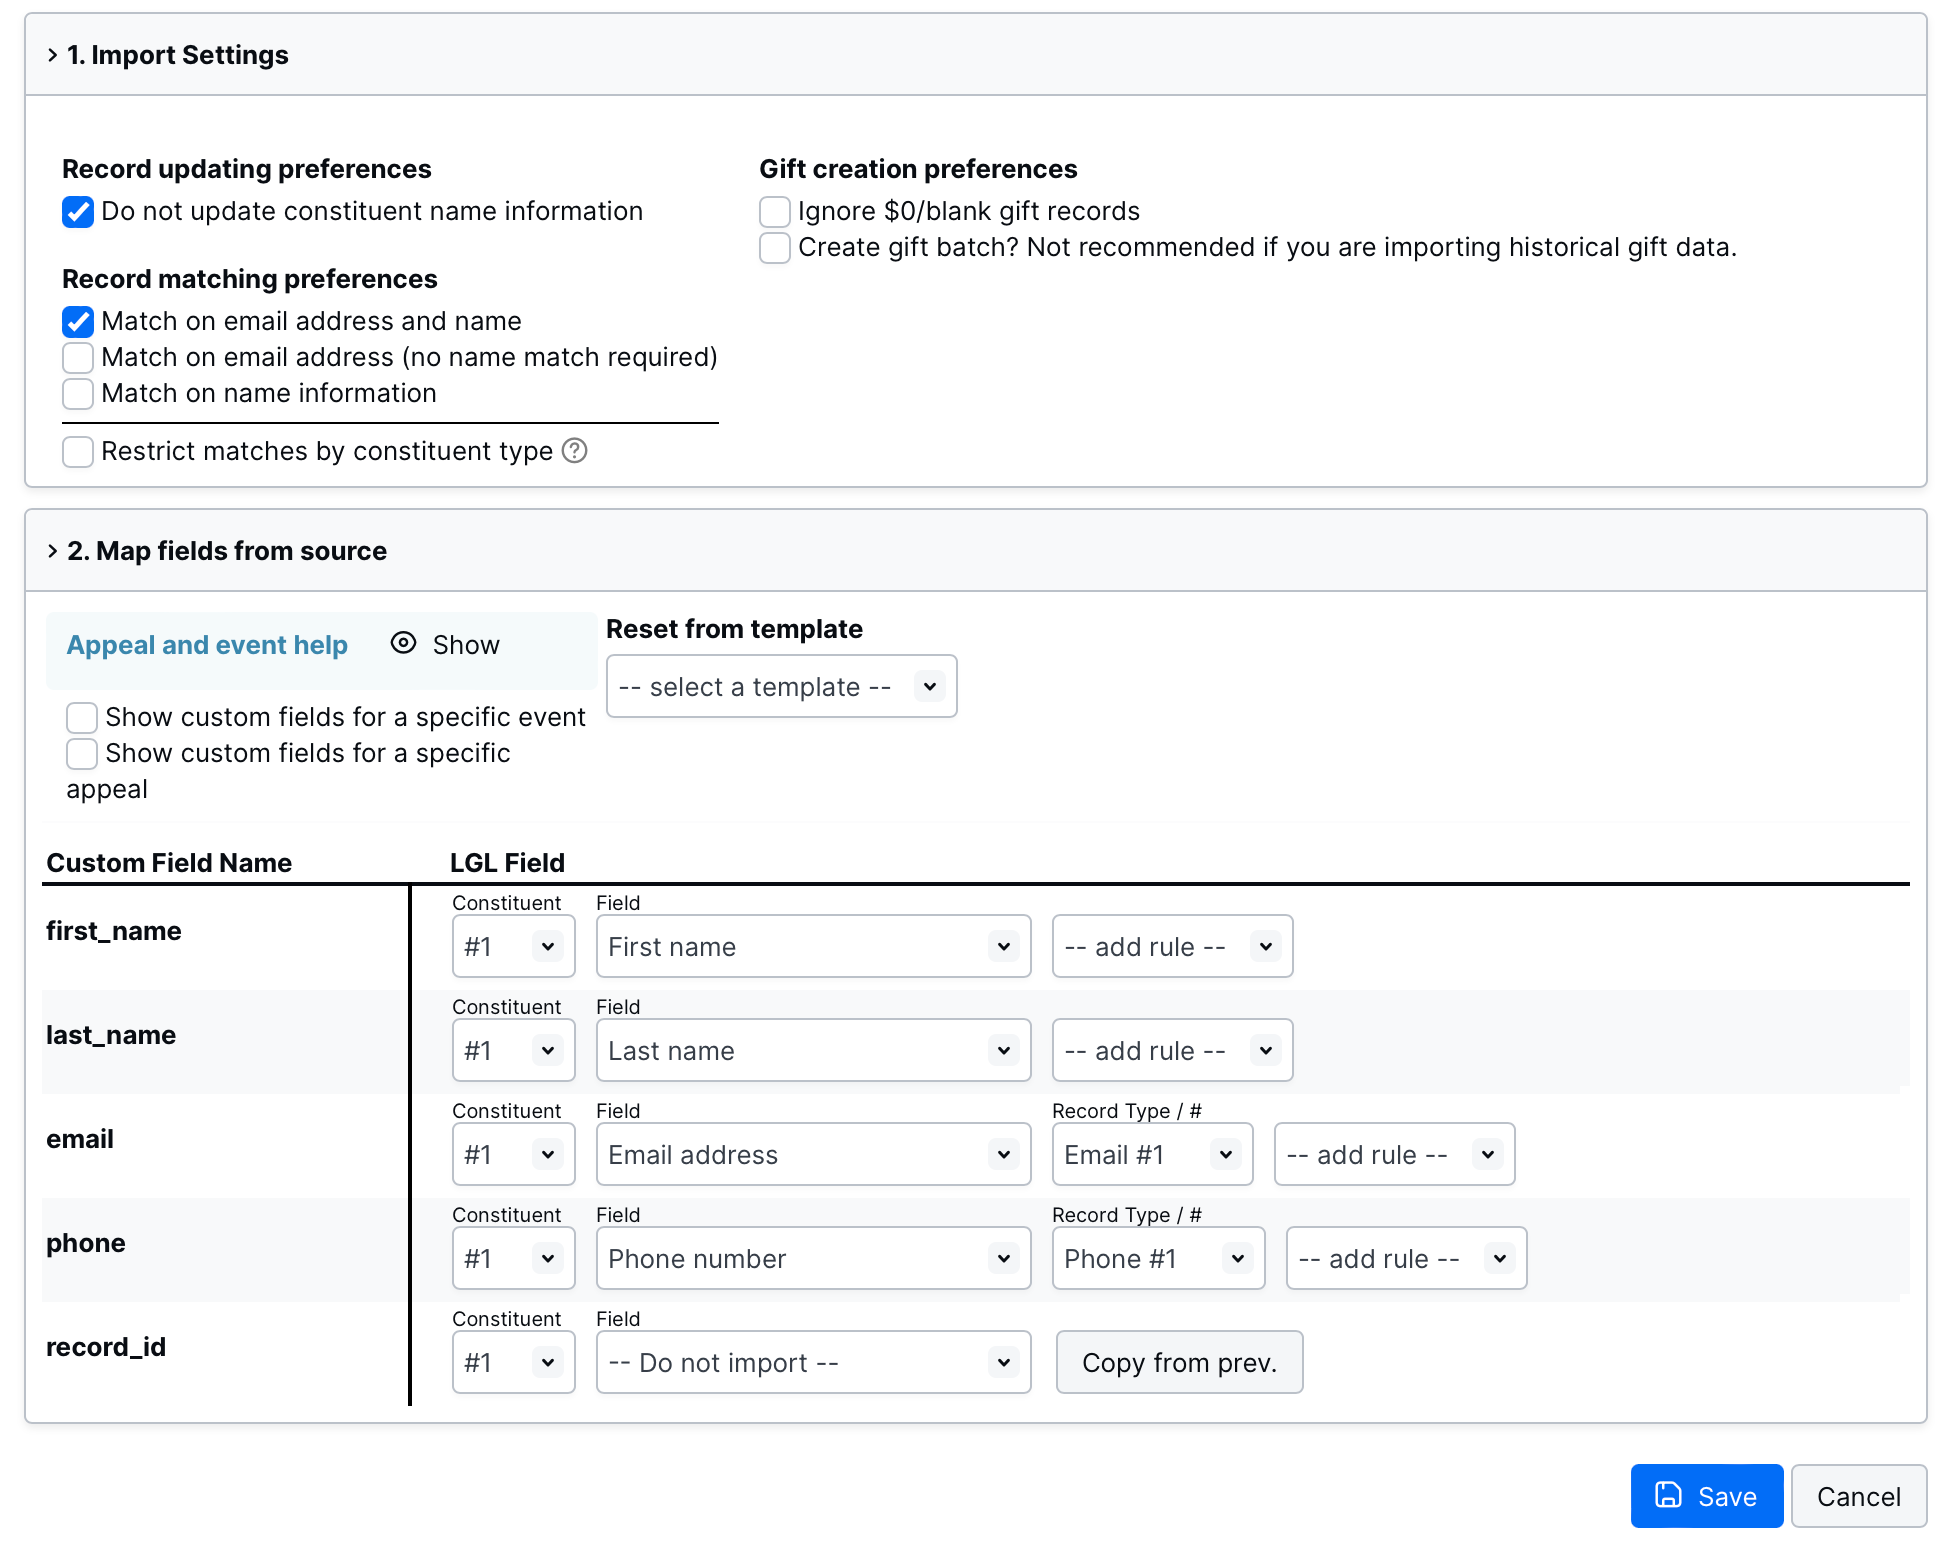Open add rule dropdown for phone row

(x=1405, y=1259)
